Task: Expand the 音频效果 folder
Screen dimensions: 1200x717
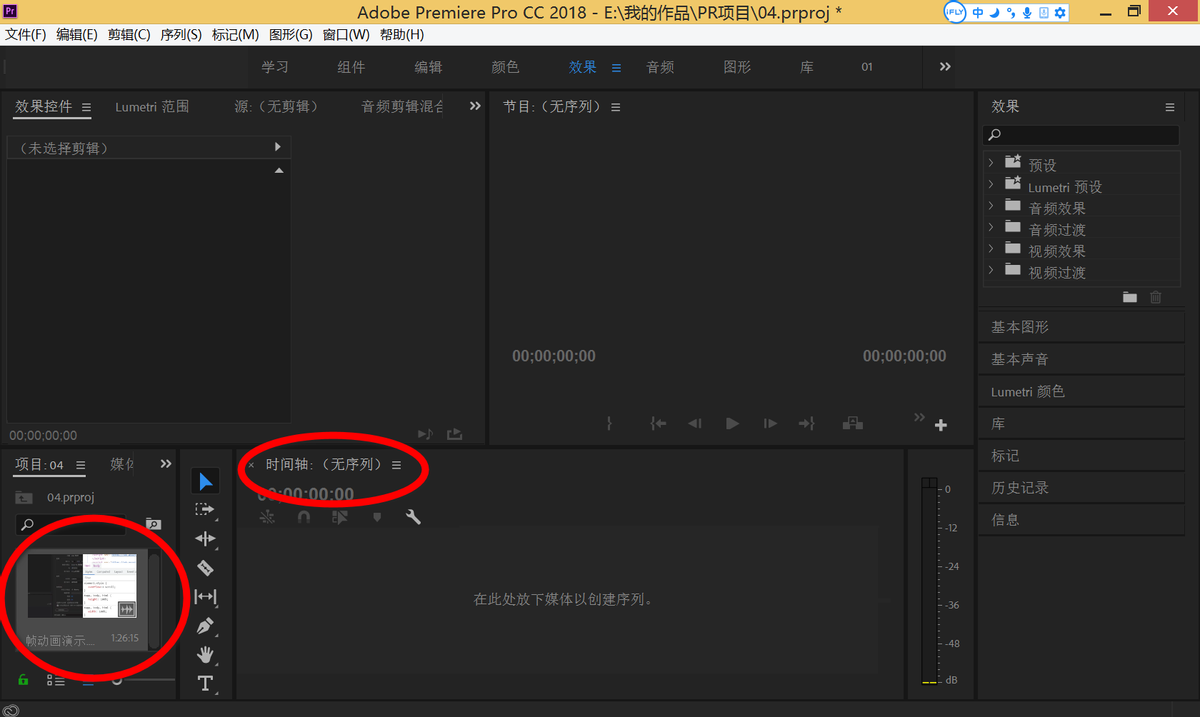Action: 991,205
